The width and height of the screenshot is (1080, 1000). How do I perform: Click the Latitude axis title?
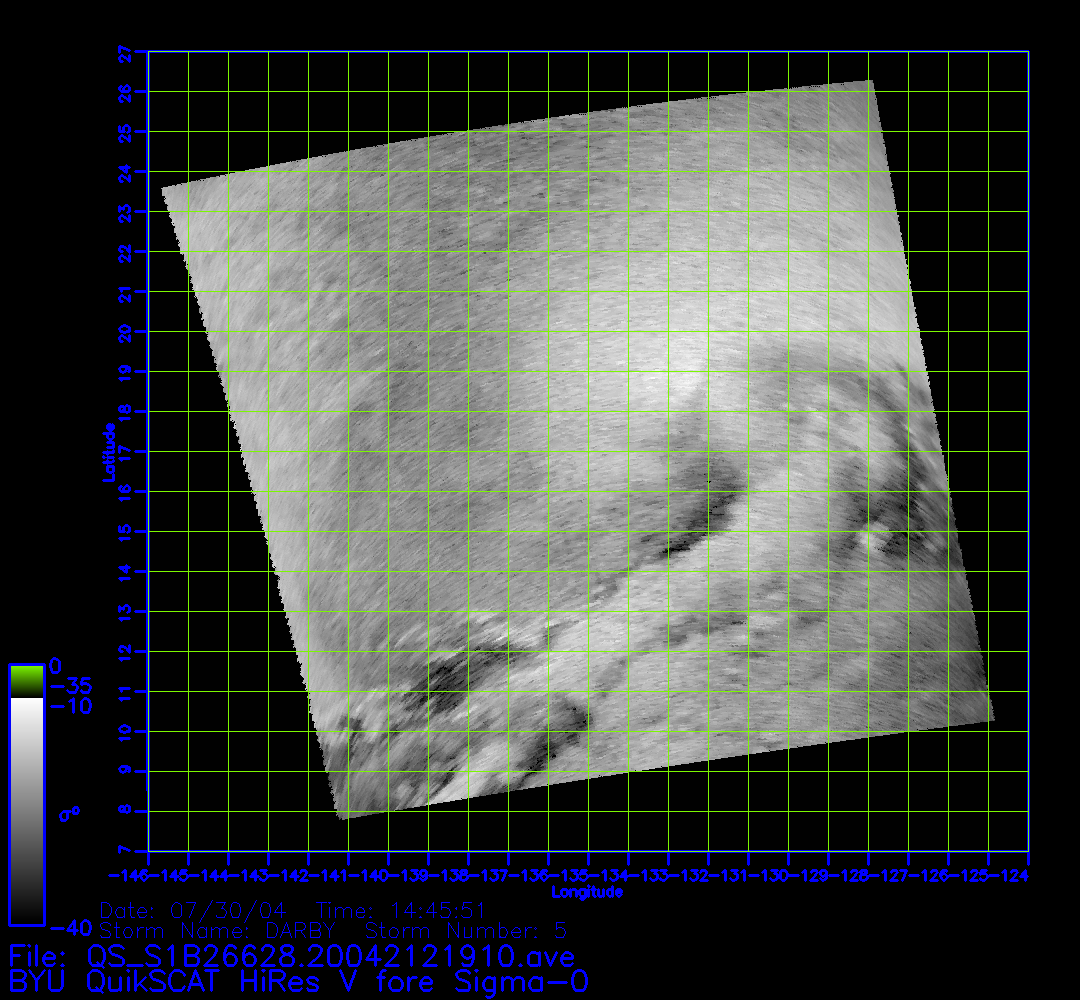point(106,452)
